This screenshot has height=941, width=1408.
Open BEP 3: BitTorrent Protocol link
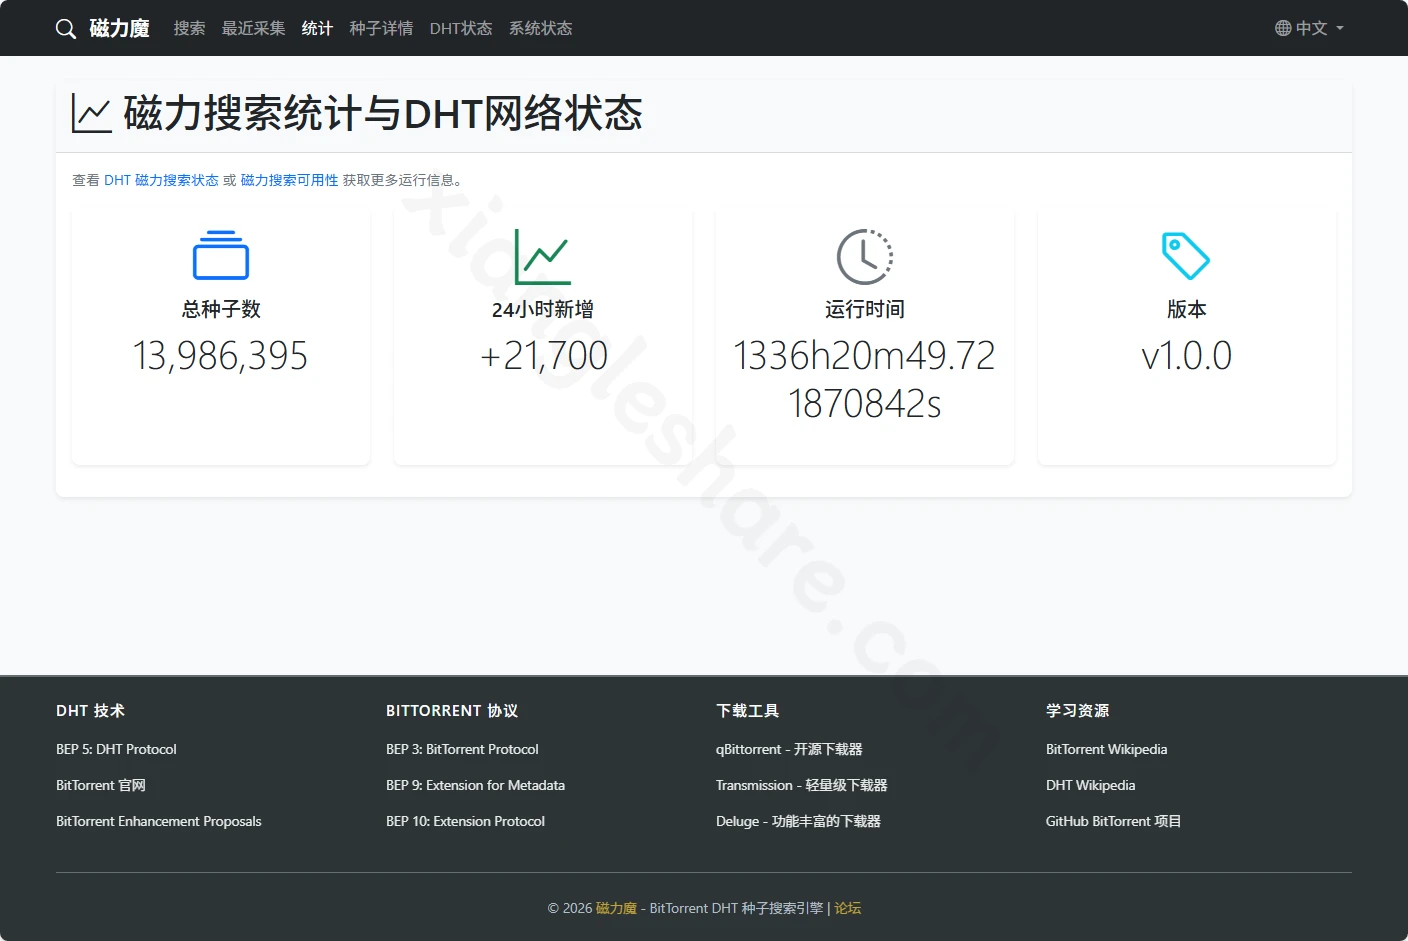(x=462, y=749)
